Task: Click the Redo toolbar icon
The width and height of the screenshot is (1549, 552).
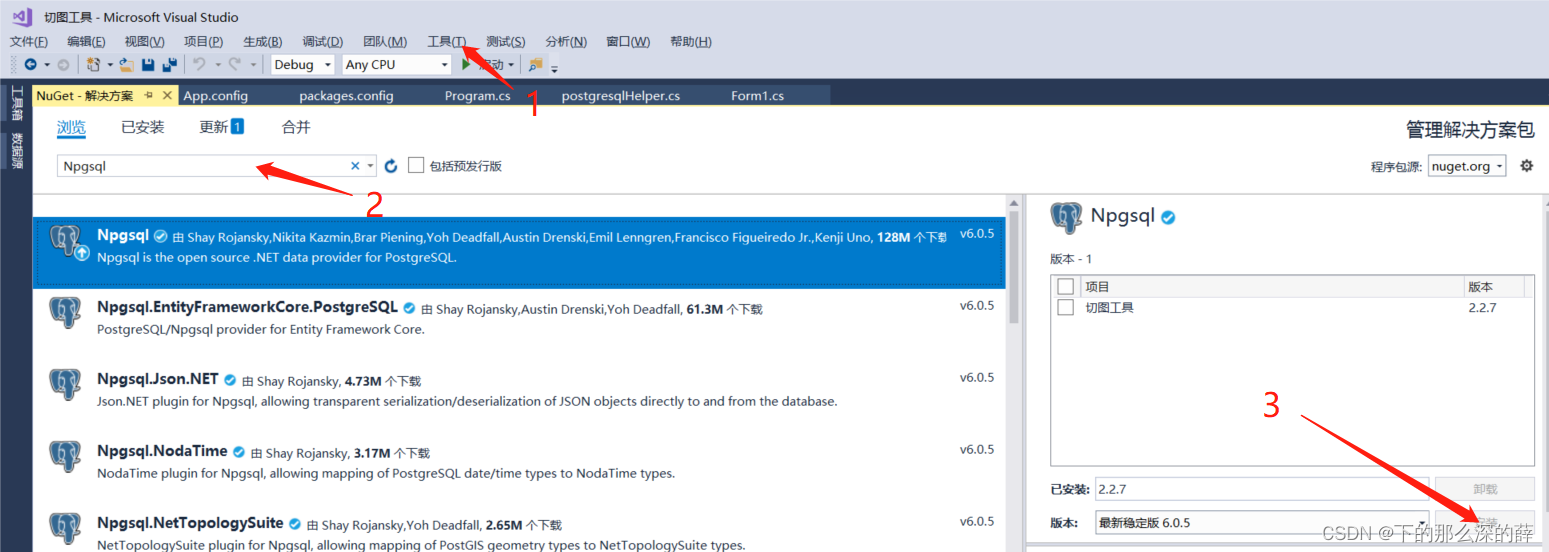Action: coord(234,65)
